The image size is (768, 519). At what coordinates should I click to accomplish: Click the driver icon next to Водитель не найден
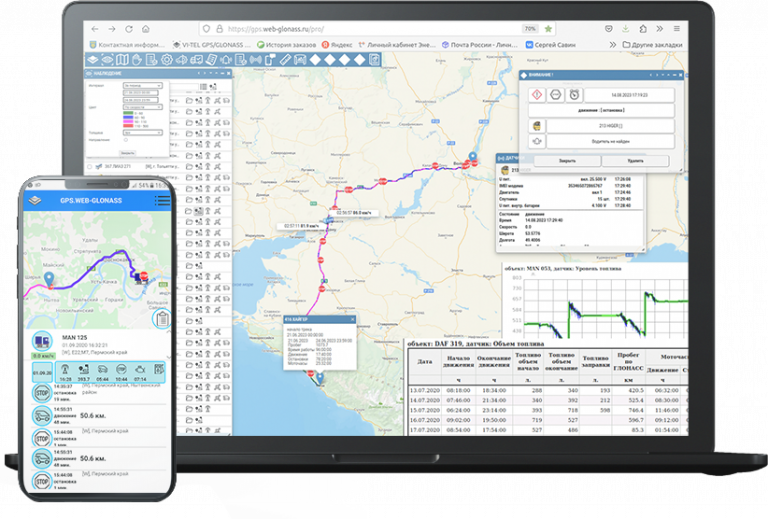tap(537, 142)
